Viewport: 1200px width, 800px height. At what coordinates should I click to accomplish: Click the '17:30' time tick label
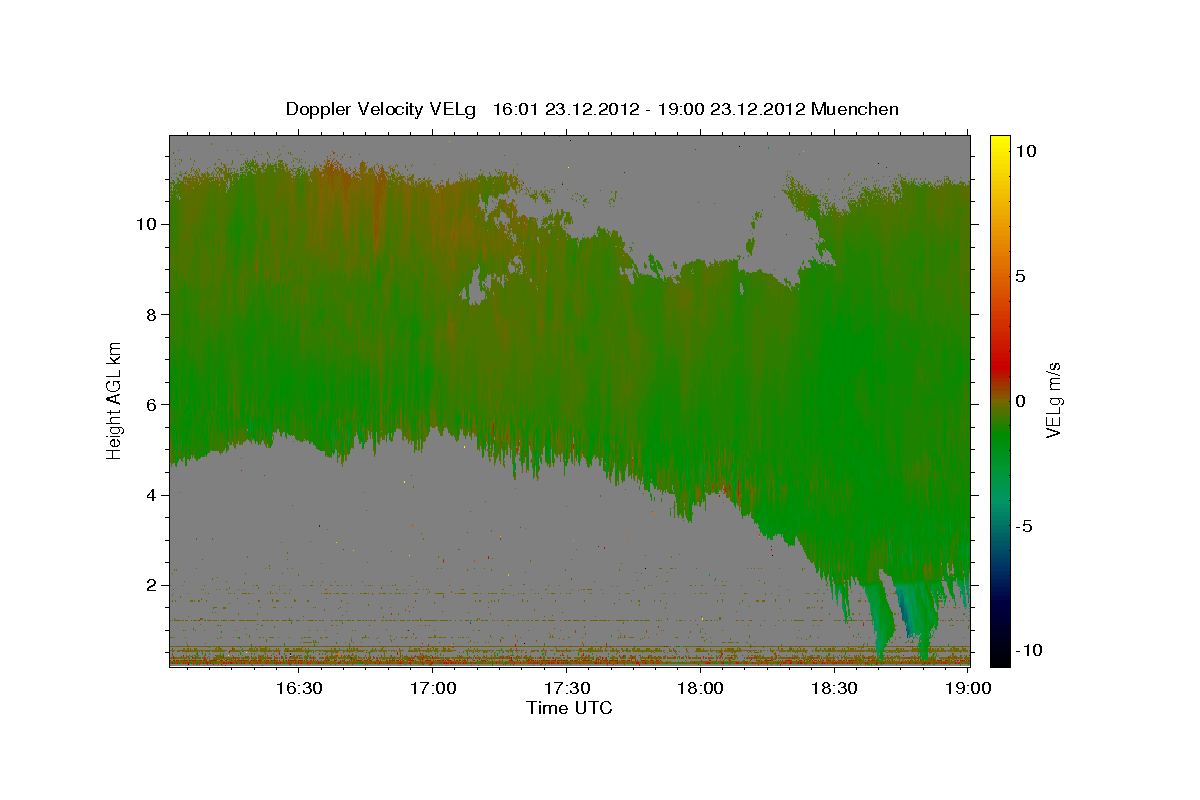[x=567, y=688]
